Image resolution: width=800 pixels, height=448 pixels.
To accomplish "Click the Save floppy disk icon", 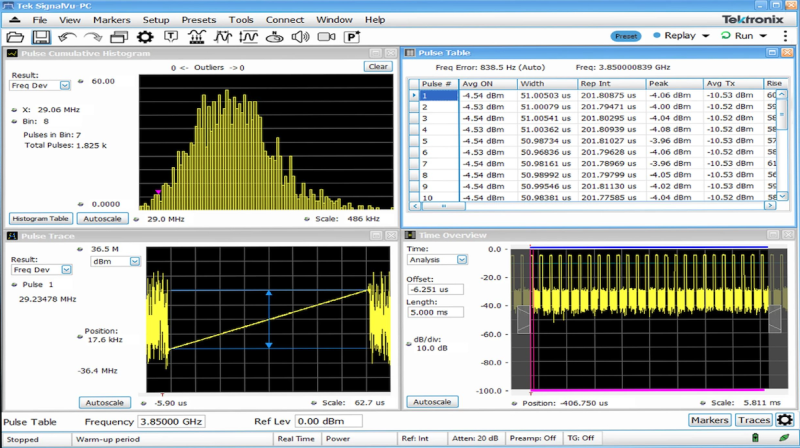I will pyautogui.click(x=42, y=37).
